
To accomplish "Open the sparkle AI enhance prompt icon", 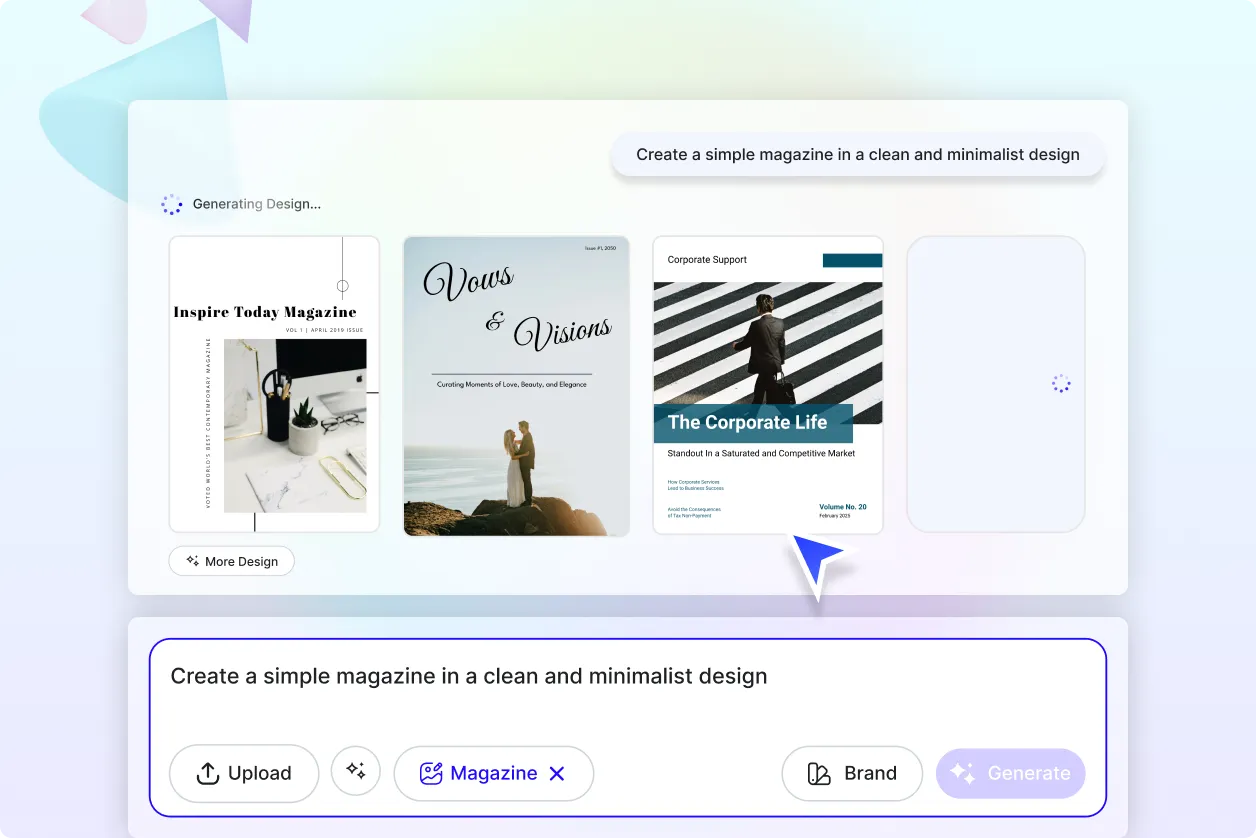I will (x=356, y=771).
